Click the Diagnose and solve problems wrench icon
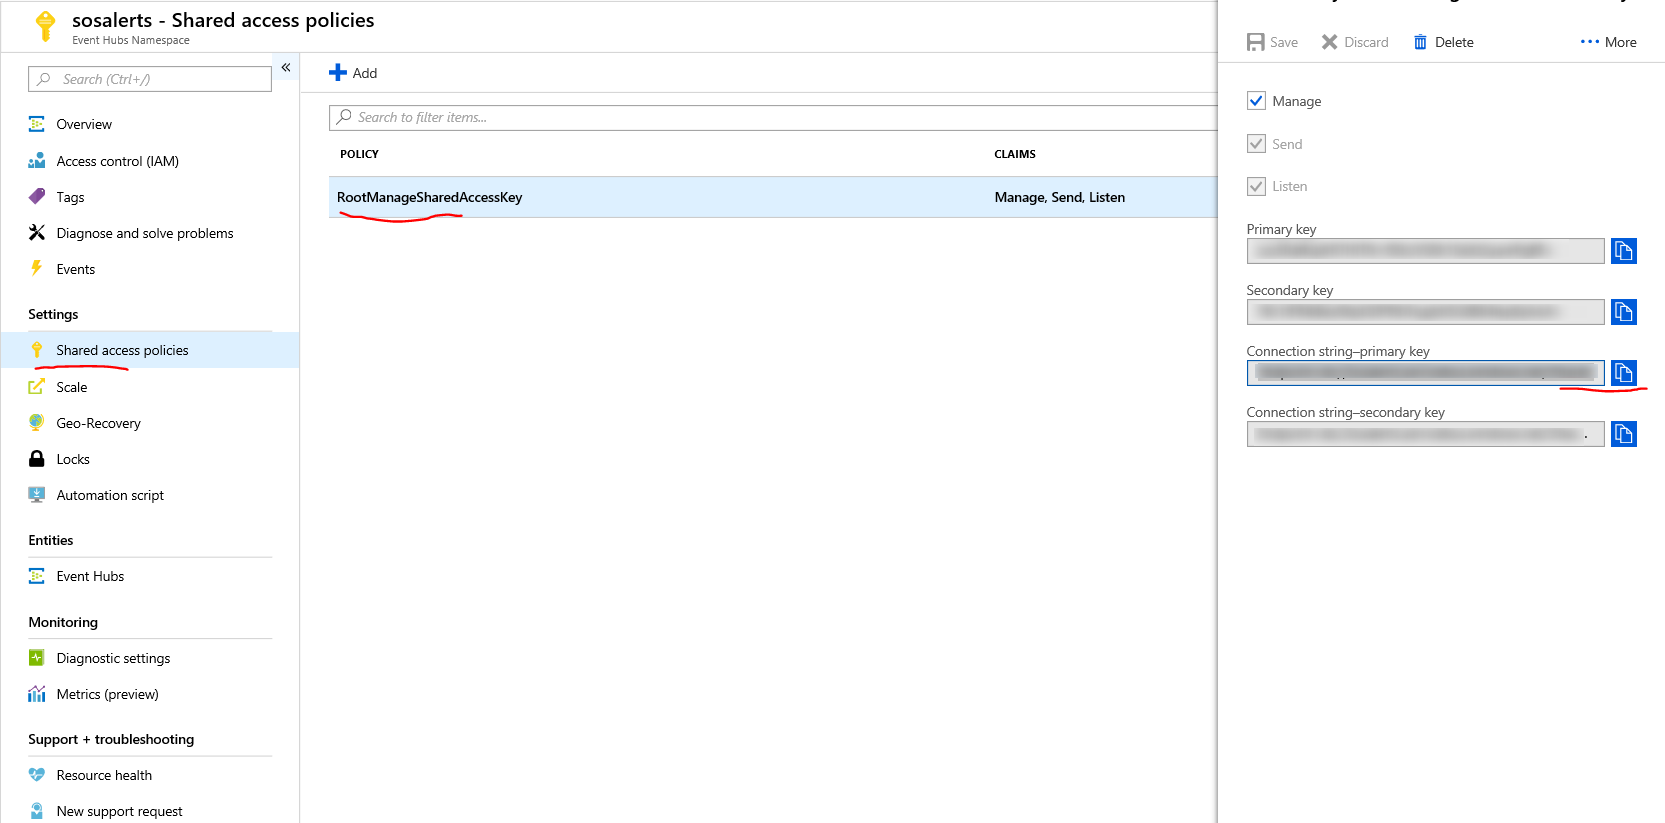Viewport: 1665px width, 823px height. [37, 232]
